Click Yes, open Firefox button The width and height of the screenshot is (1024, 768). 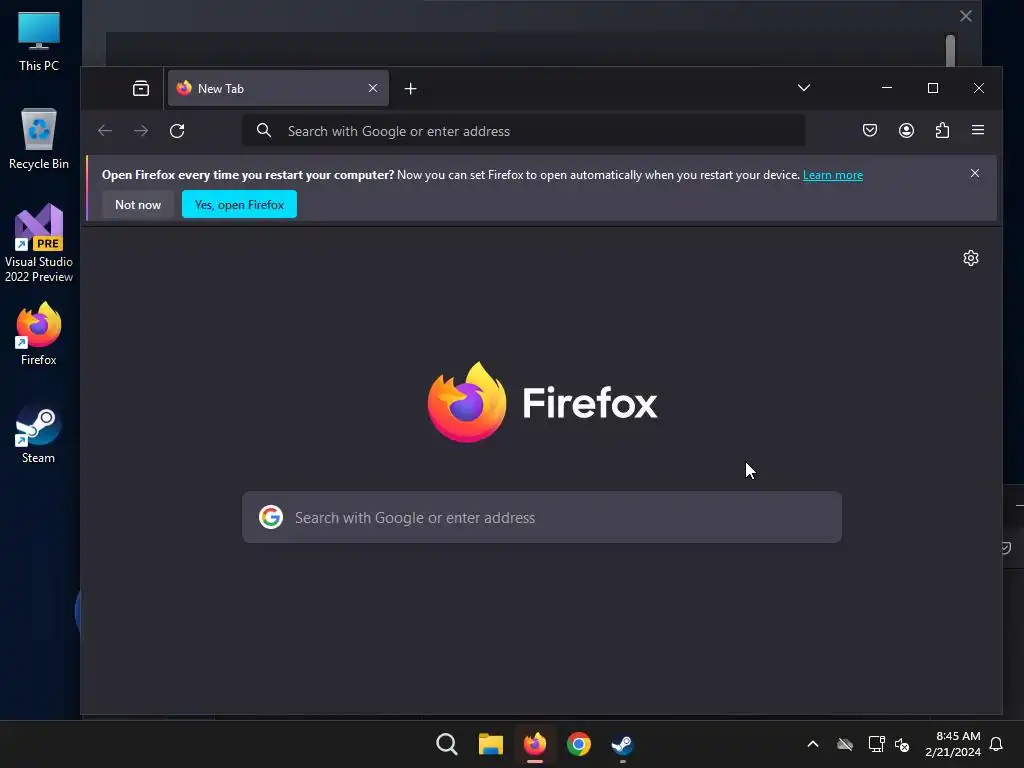click(239, 204)
